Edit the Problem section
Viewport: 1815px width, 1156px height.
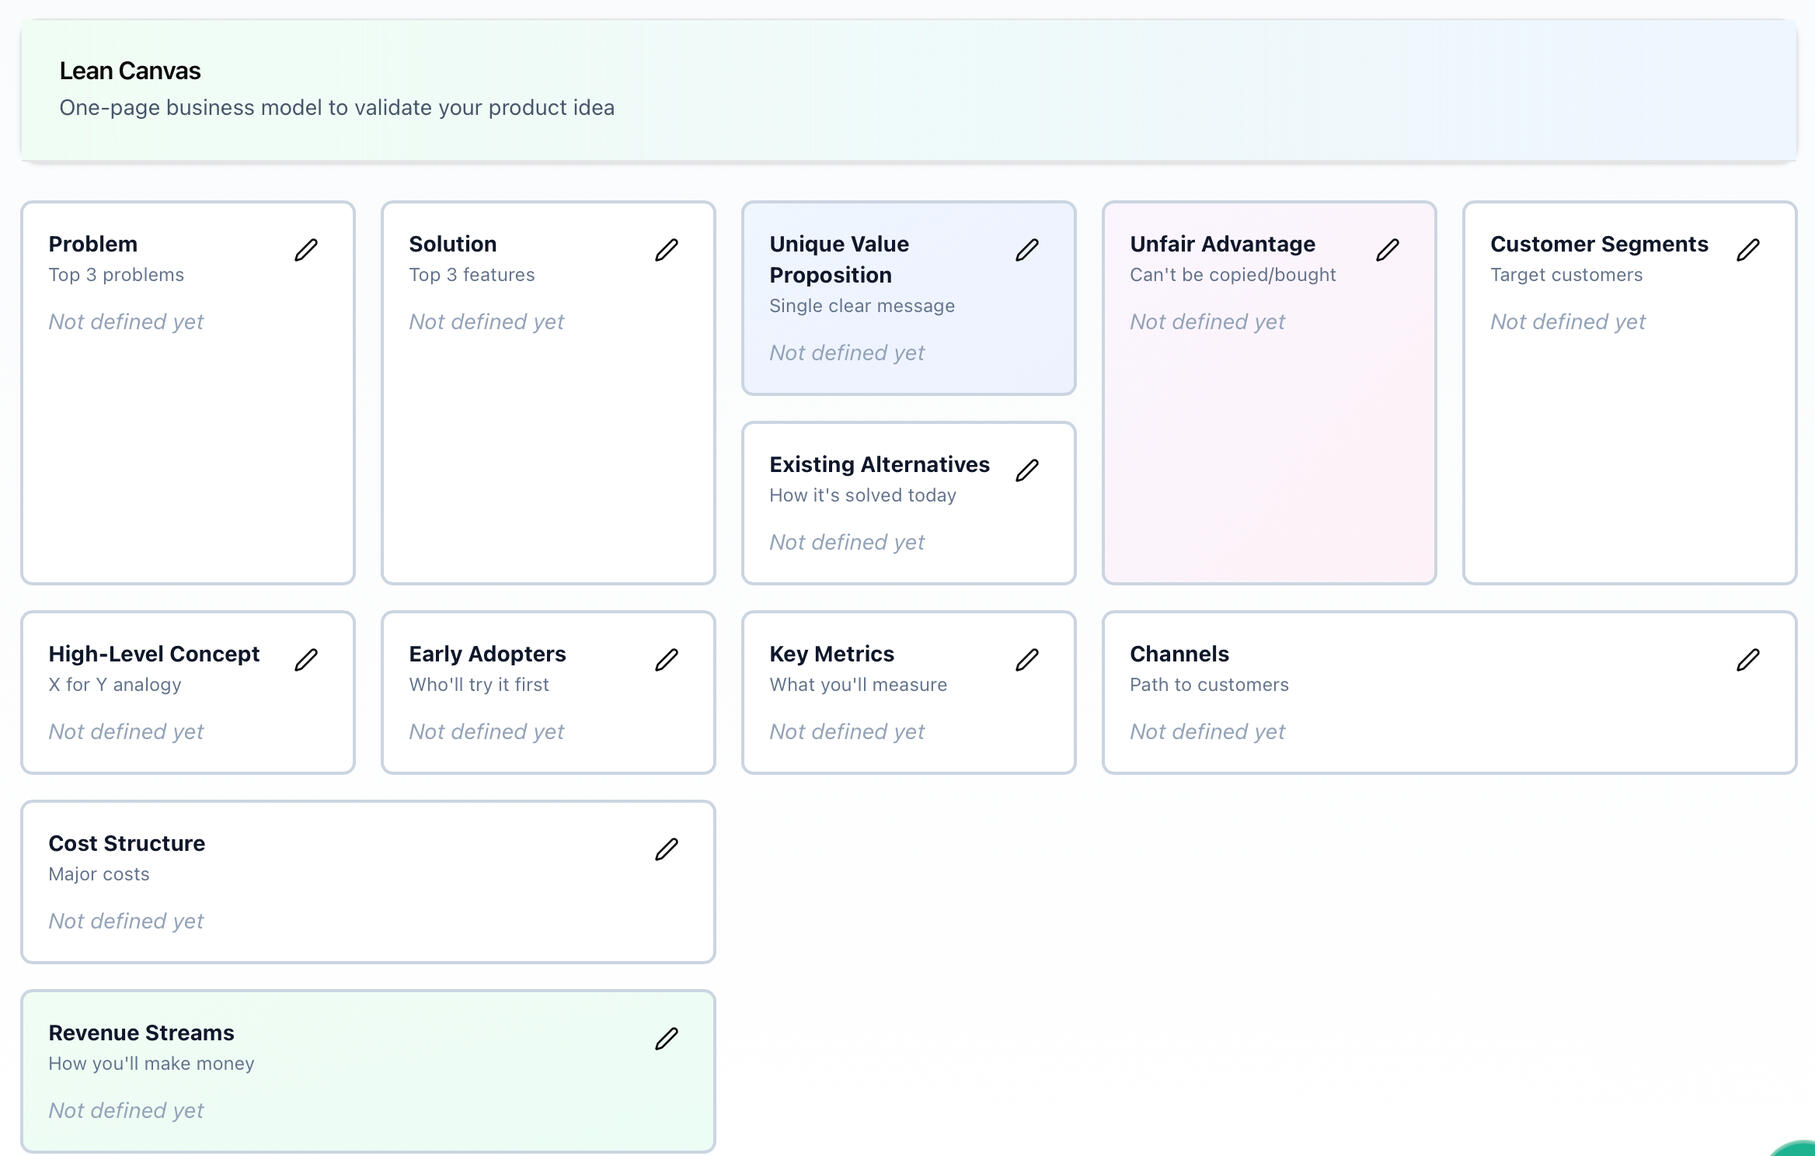tap(306, 249)
